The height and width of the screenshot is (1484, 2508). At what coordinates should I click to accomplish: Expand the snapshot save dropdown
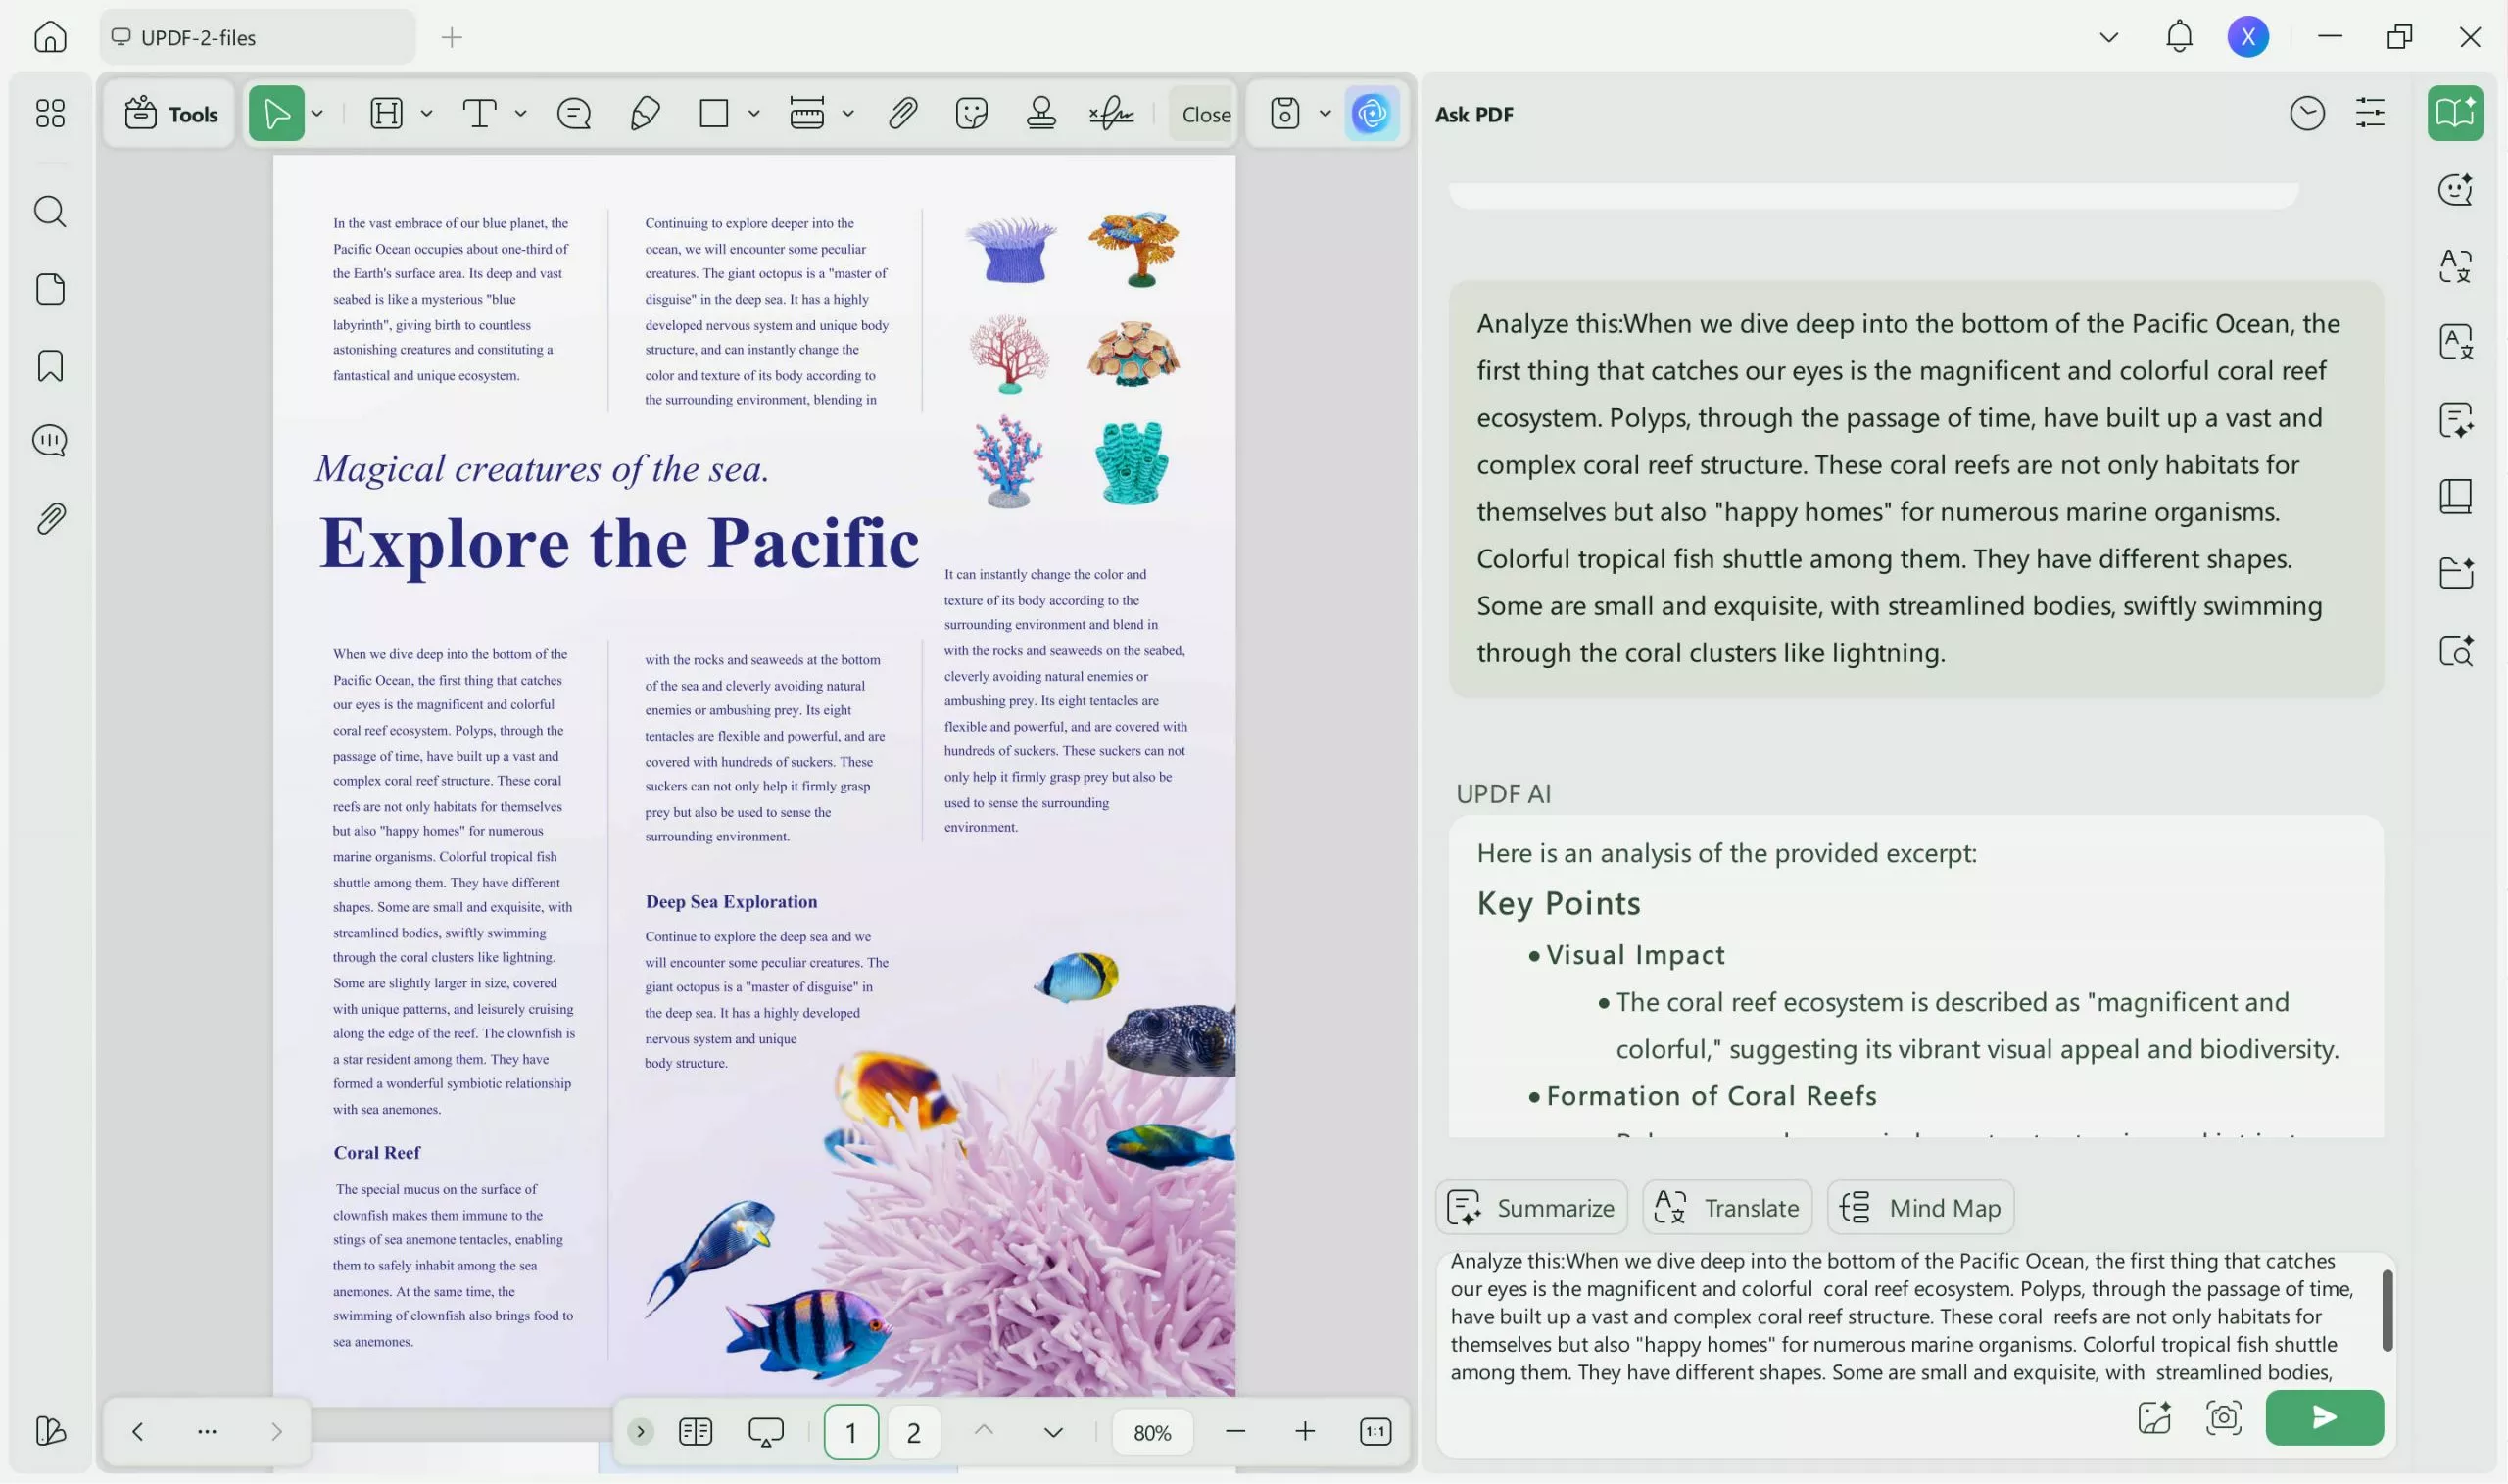1325,113
